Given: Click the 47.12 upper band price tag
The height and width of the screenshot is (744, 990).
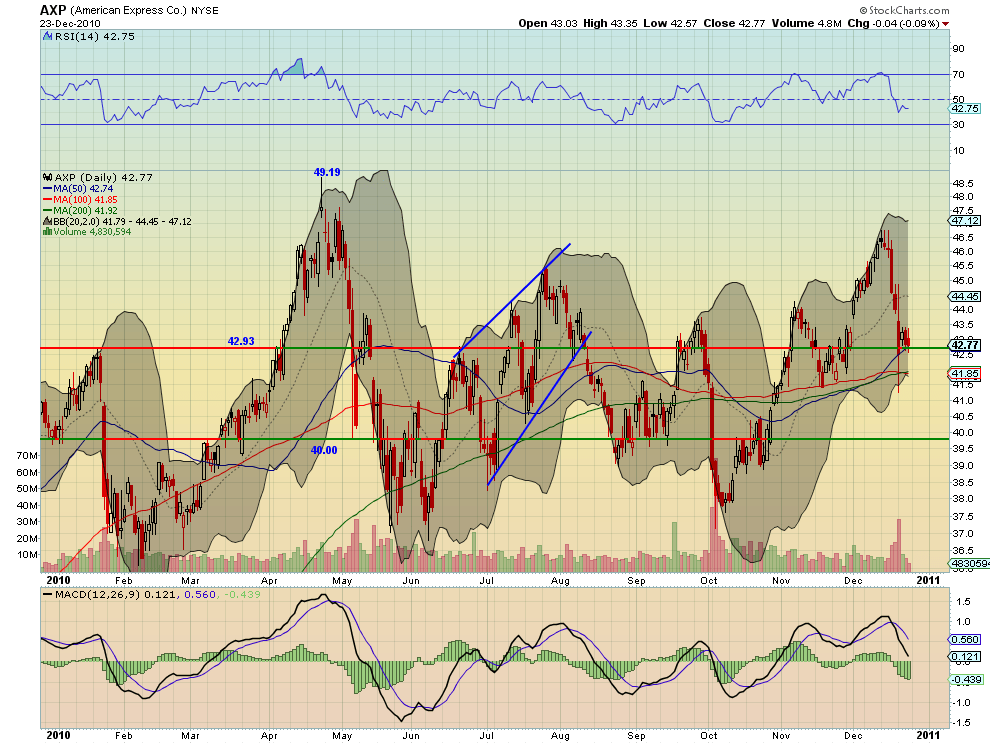Looking at the screenshot, I should (x=965, y=220).
